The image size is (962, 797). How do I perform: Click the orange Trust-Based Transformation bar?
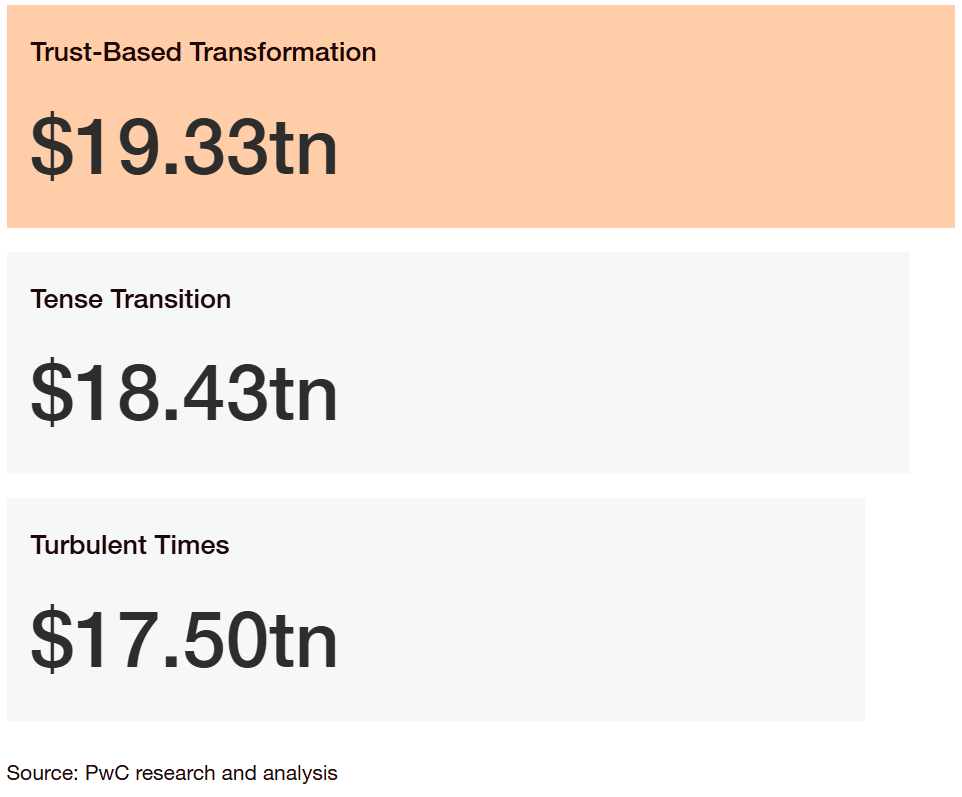click(x=481, y=117)
